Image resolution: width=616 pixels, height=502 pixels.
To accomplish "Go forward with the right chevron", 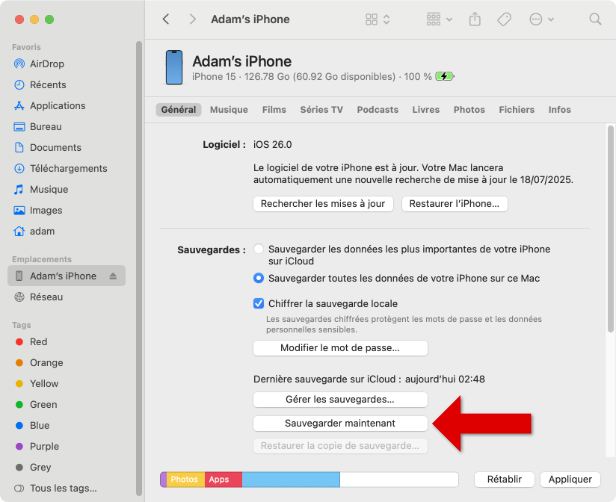I will point(192,19).
